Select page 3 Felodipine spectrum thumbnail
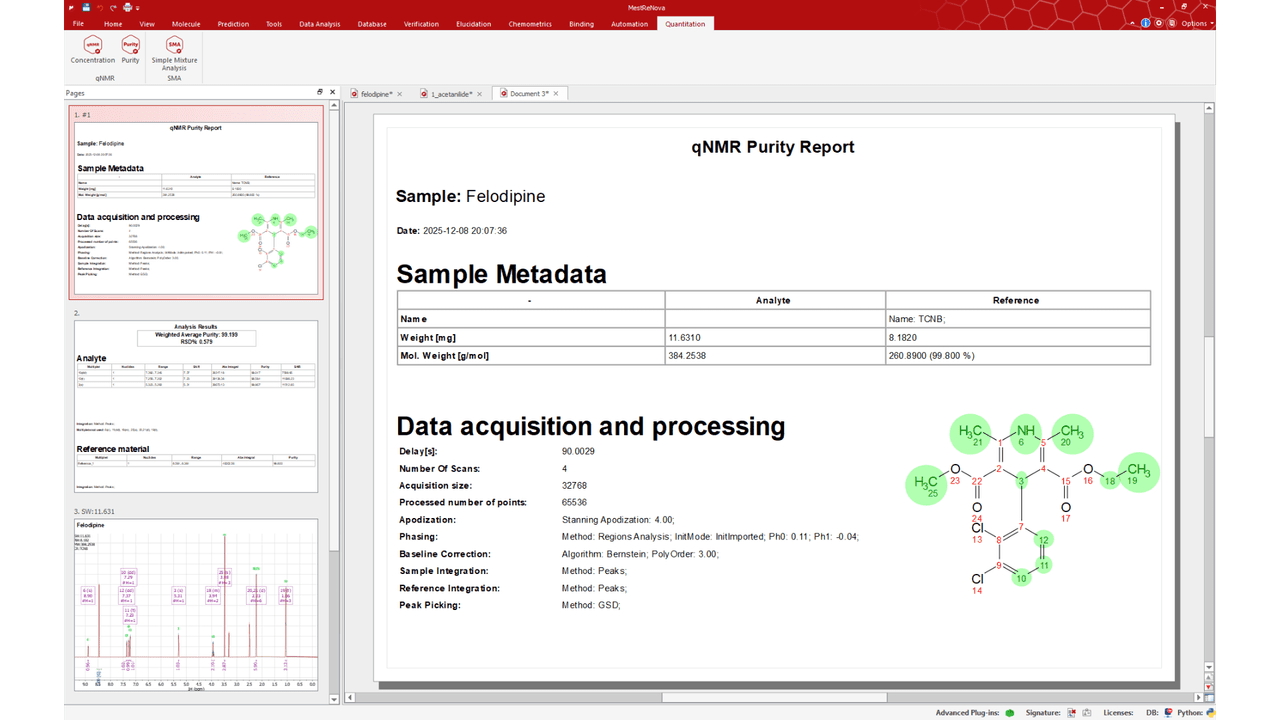 196,603
